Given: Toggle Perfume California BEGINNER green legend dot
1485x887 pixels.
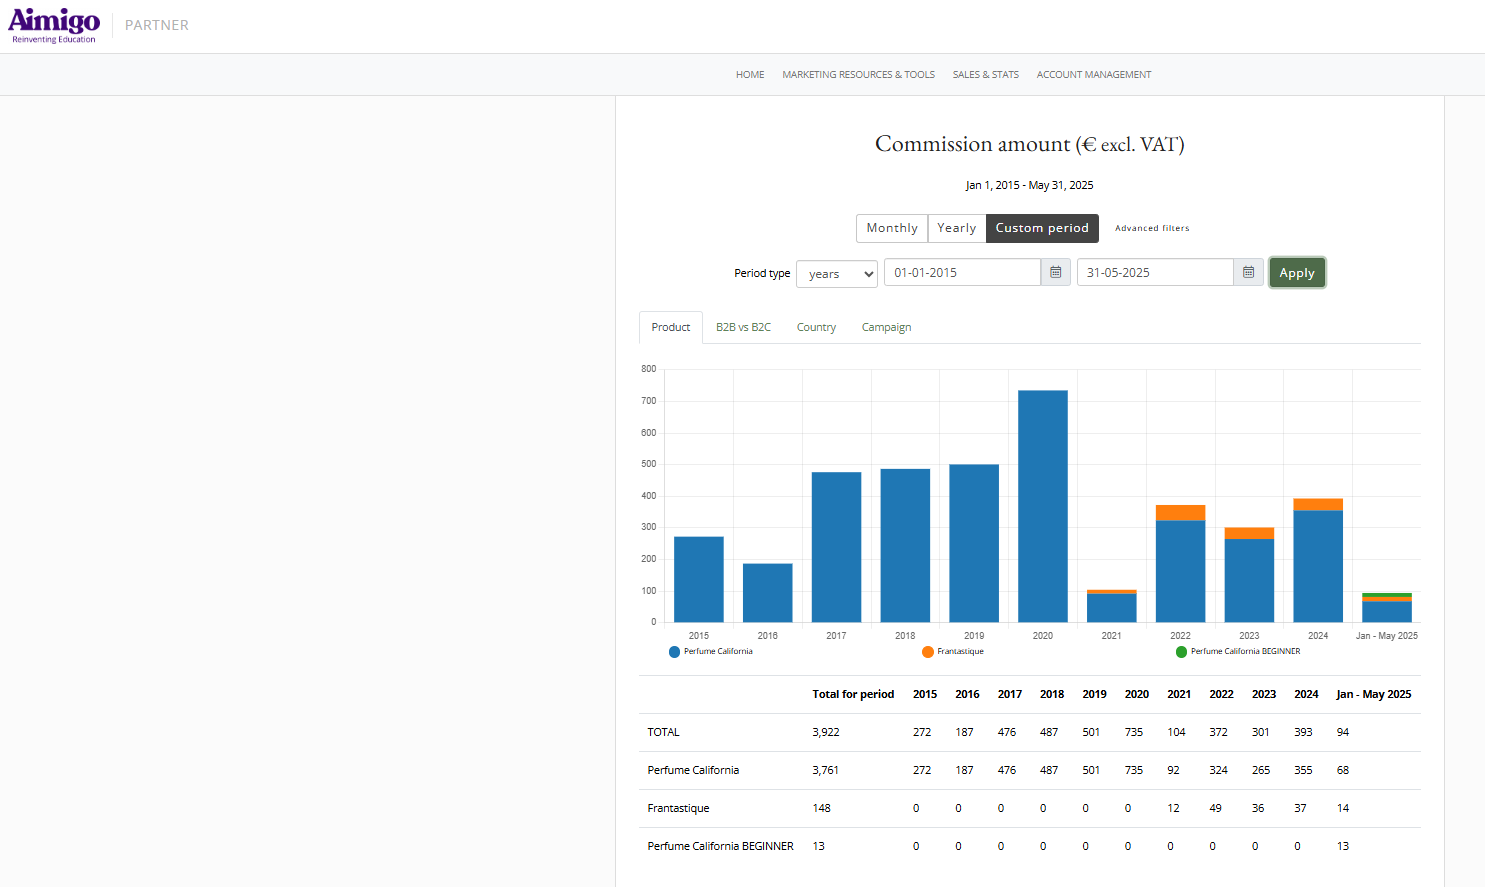Looking at the screenshot, I should pos(1181,652).
